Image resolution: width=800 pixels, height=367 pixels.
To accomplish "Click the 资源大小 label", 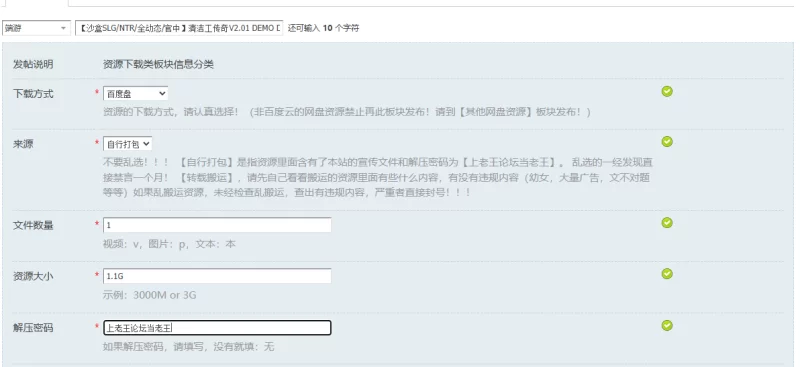I will click(33, 277).
